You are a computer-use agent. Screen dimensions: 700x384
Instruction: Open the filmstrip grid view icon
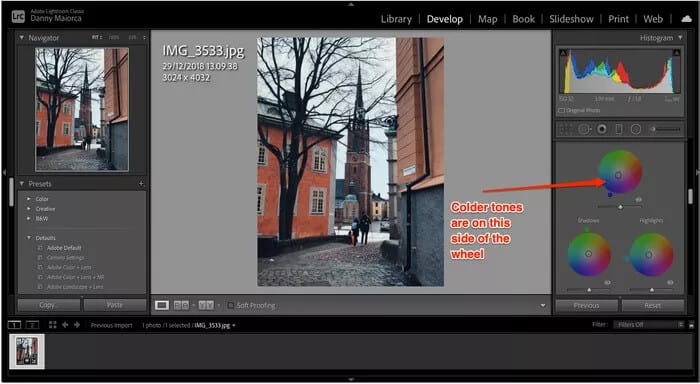coord(53,325)
